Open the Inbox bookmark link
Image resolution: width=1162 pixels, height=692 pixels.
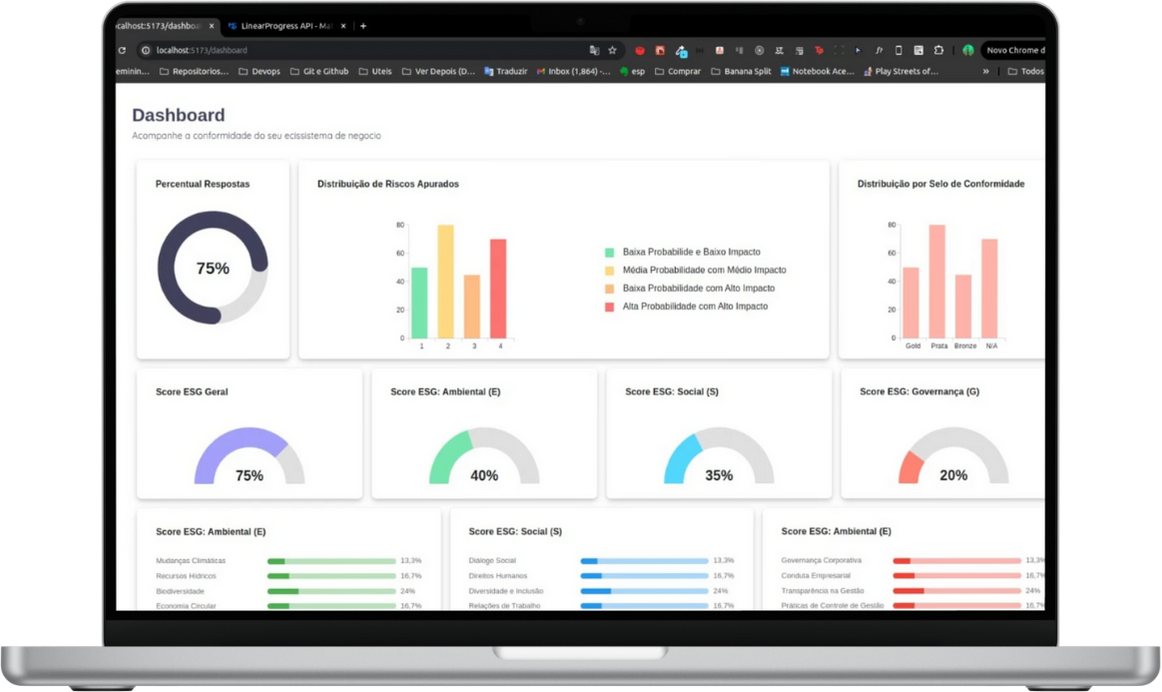pyautogui.click(x=573, y=71)
